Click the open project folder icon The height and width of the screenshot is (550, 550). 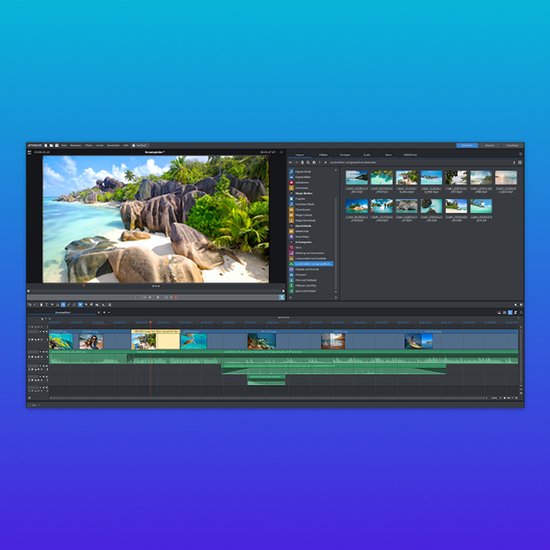tap(51, 145)
